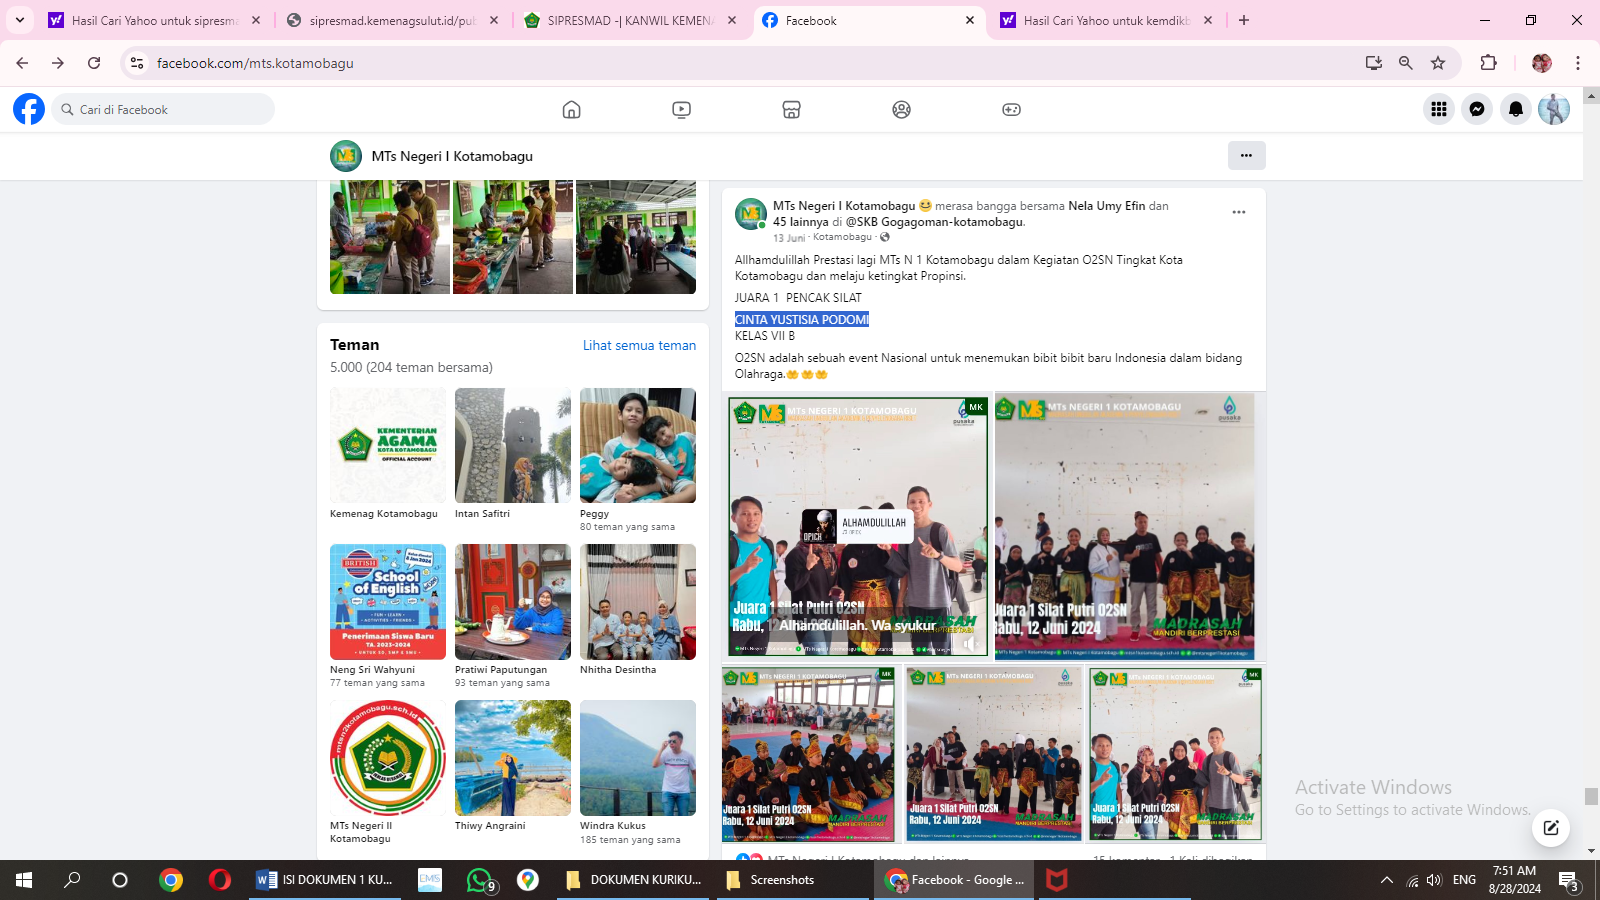Bookmark page with star icon
The width and height of the screenshot is (1600, 900).
pyautogui.click(x=1438, y=63)
